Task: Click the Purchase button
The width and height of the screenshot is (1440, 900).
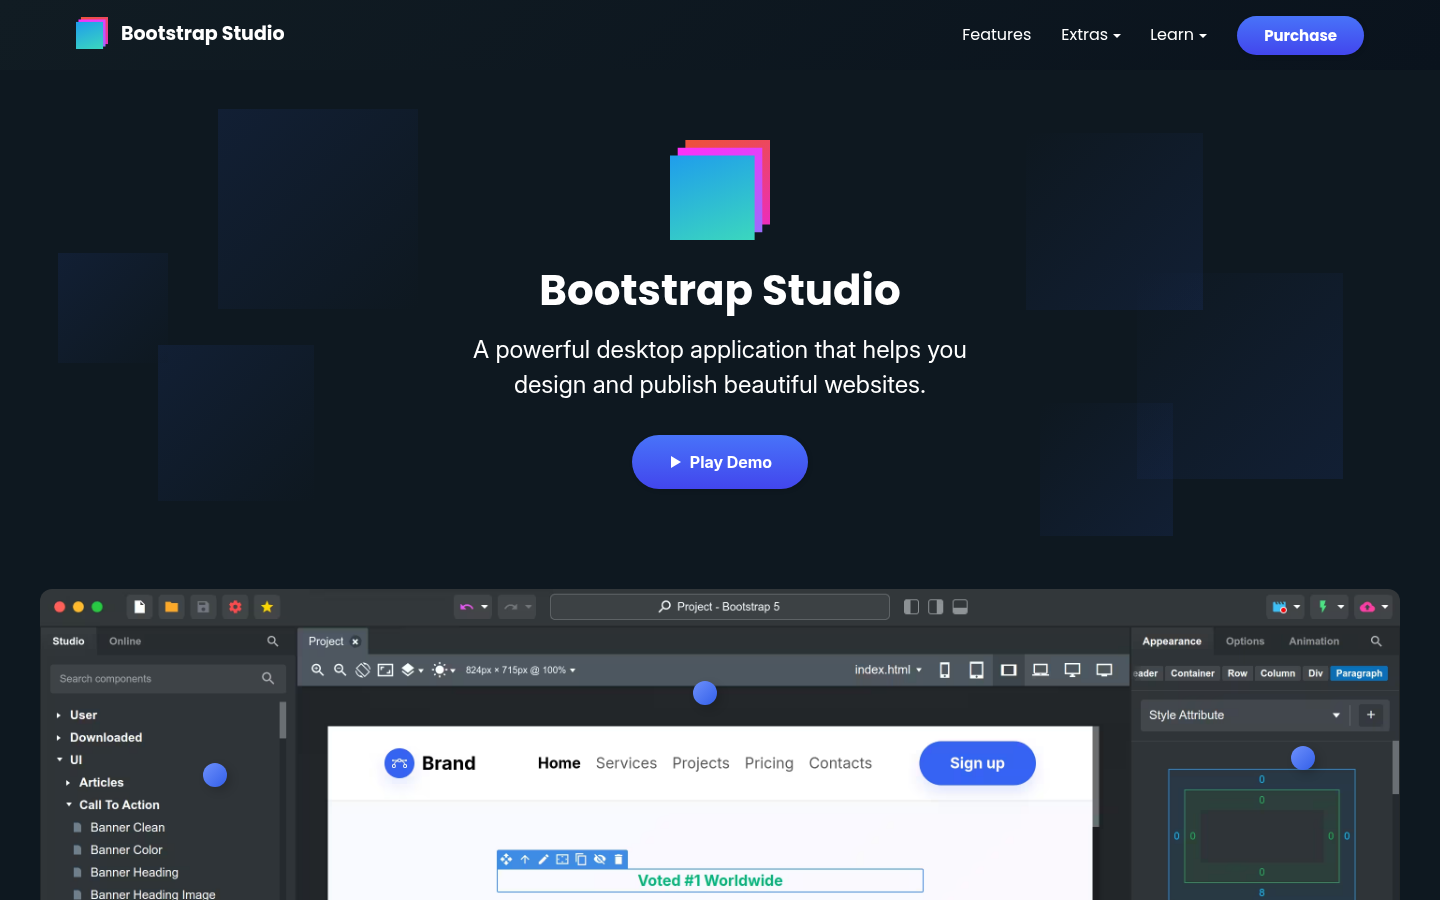Action: click(1300, 35)
